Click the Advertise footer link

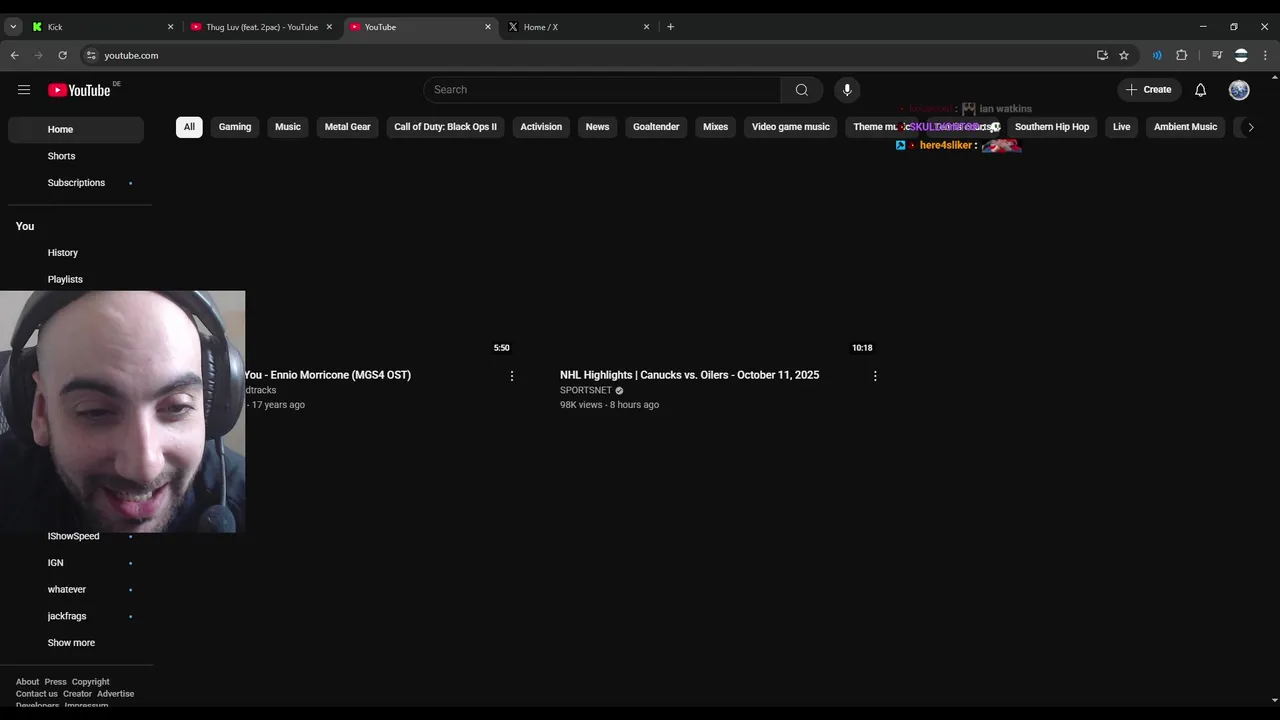(115, 694)
